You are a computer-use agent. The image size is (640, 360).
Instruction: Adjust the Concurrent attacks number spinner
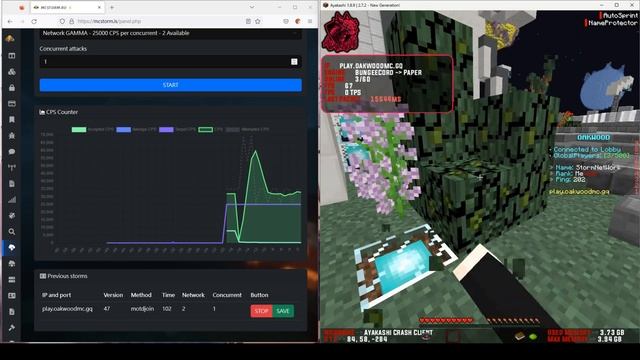(294, 62)
